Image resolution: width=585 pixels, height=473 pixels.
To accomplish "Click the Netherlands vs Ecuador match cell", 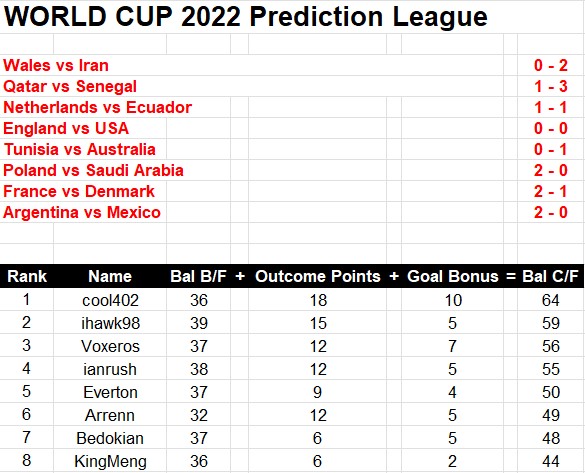I will tap(97, 107).
